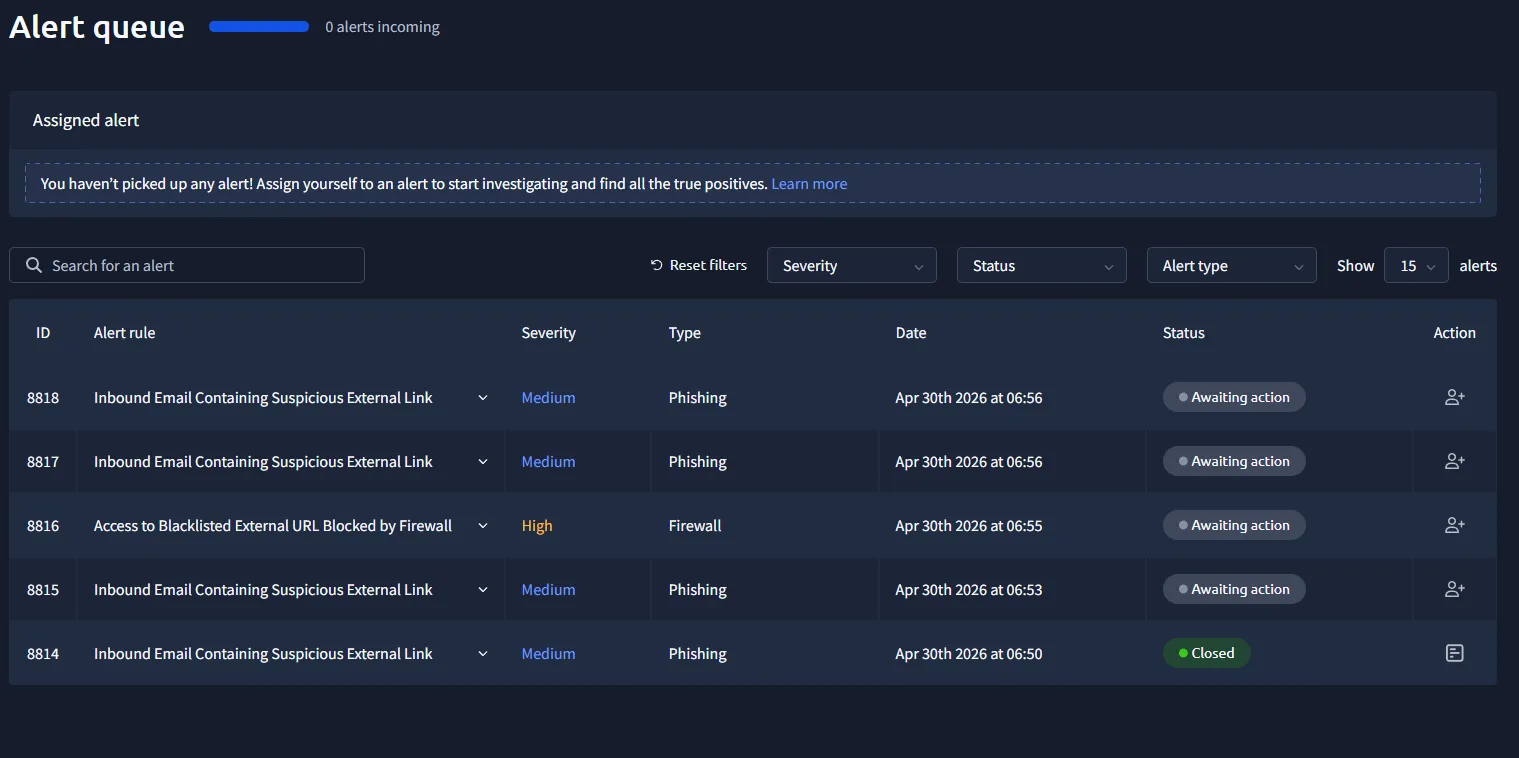Select the High severity label of alert 8816

tap(537, 526)
